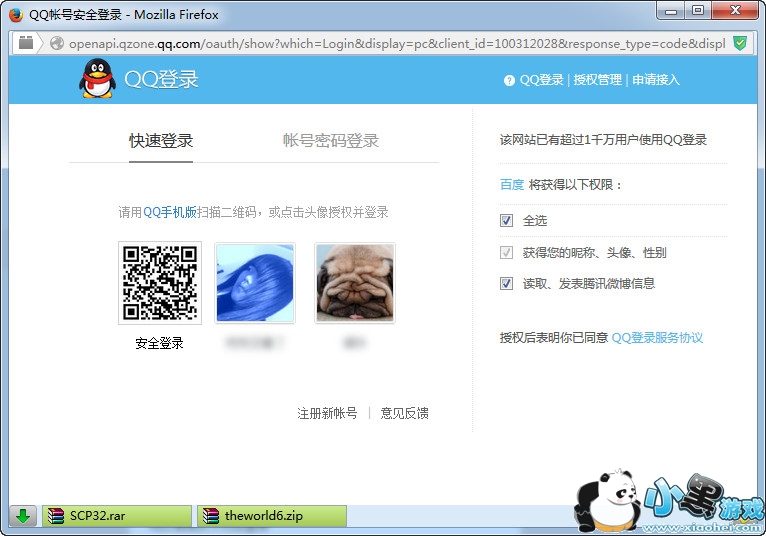The width and height of the screenshot is (766, 536).
Task: Open the 百度 link
Action: point(512,185)
